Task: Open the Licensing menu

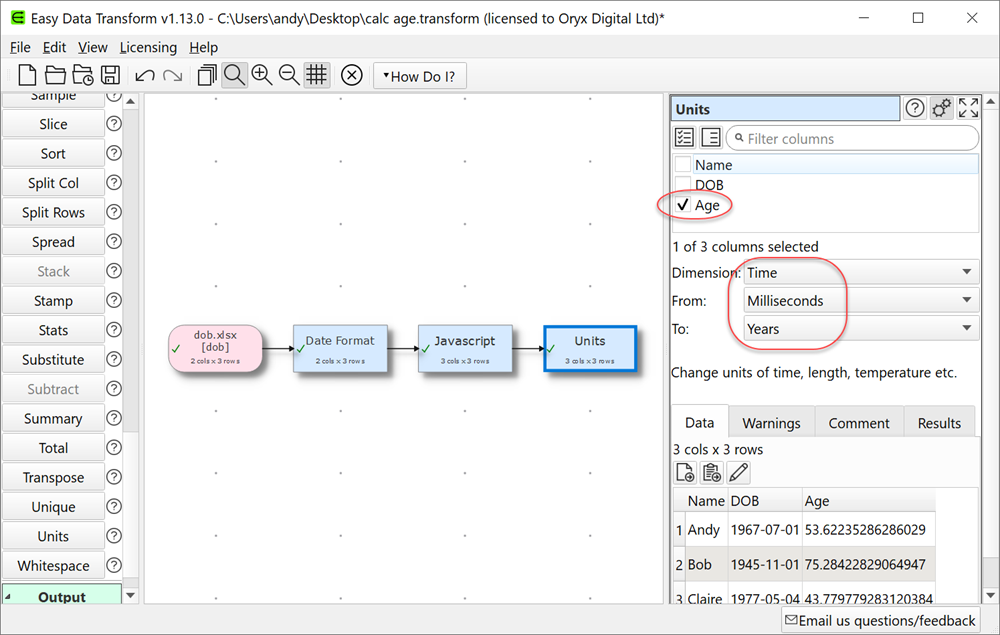Action: (x=148, y=47)
